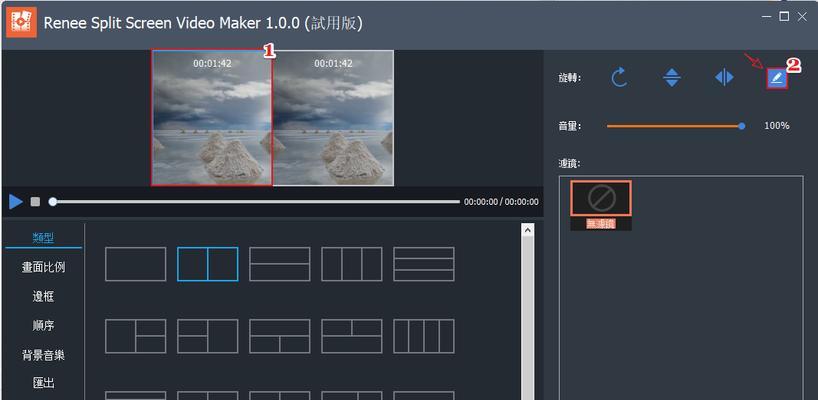The width and height of the screenshot is (818, 400).
Task: Select the right video pane
Action: [x=333, y=118]
